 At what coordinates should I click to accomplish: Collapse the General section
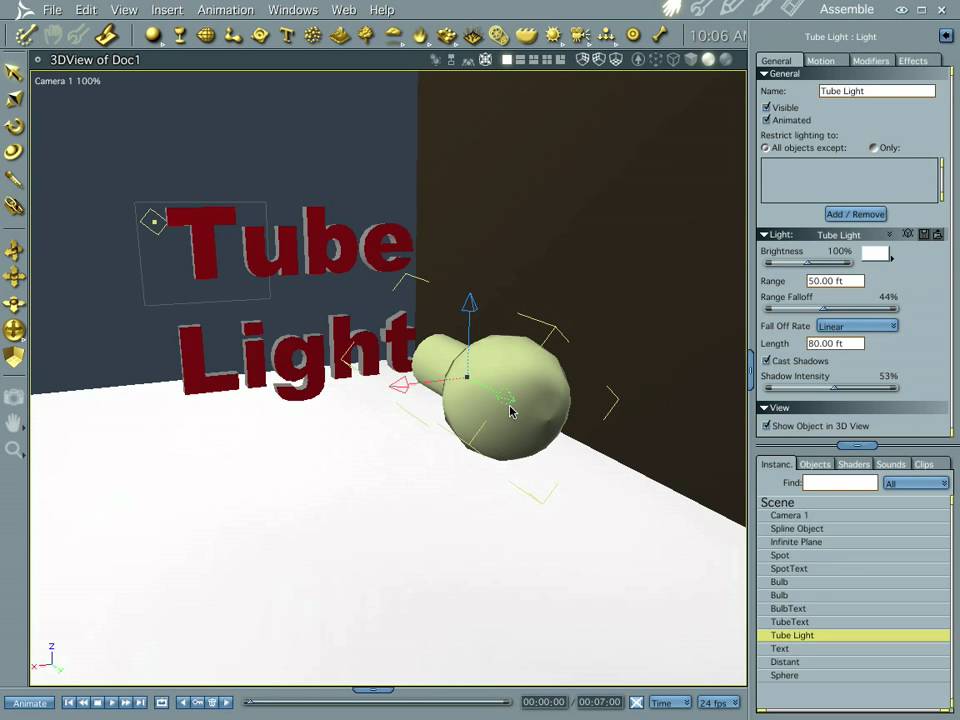point(764,73)
